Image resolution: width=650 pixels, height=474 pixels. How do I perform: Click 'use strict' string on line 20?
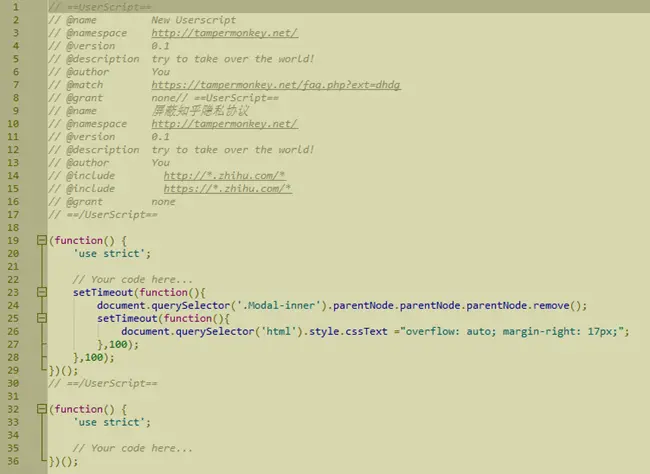tap(109, 253)
